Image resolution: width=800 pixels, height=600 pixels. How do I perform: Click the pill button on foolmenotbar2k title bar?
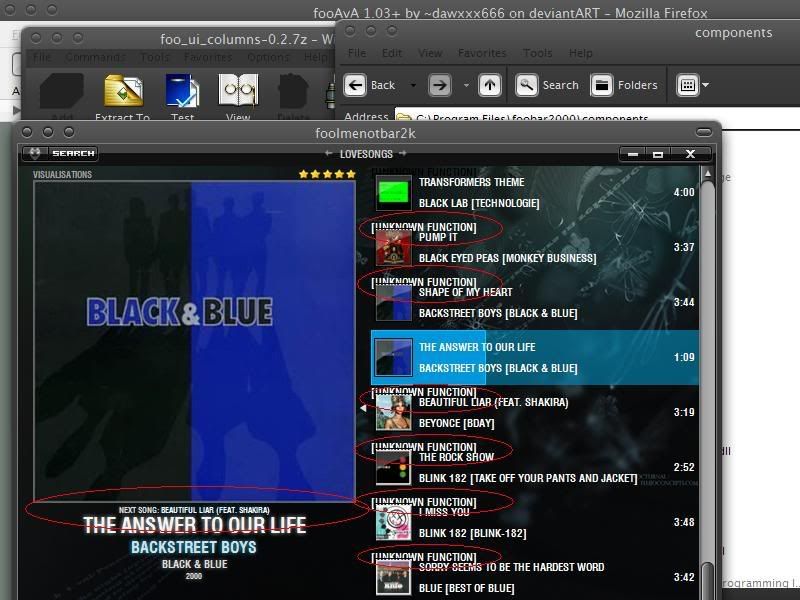click(704, 133)
